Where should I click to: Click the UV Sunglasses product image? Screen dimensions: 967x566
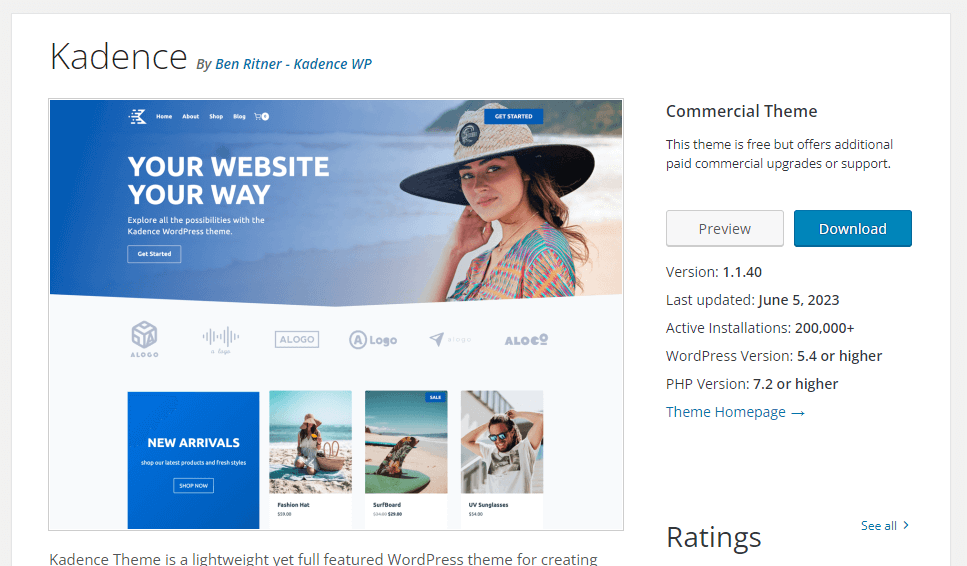click(502, 442)
